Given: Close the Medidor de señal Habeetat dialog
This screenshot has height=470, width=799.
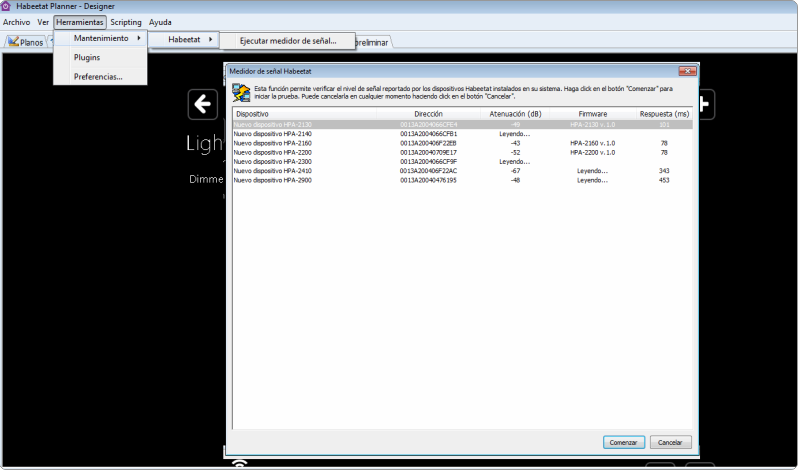Looking at the screenshot, I should (687, 71).
